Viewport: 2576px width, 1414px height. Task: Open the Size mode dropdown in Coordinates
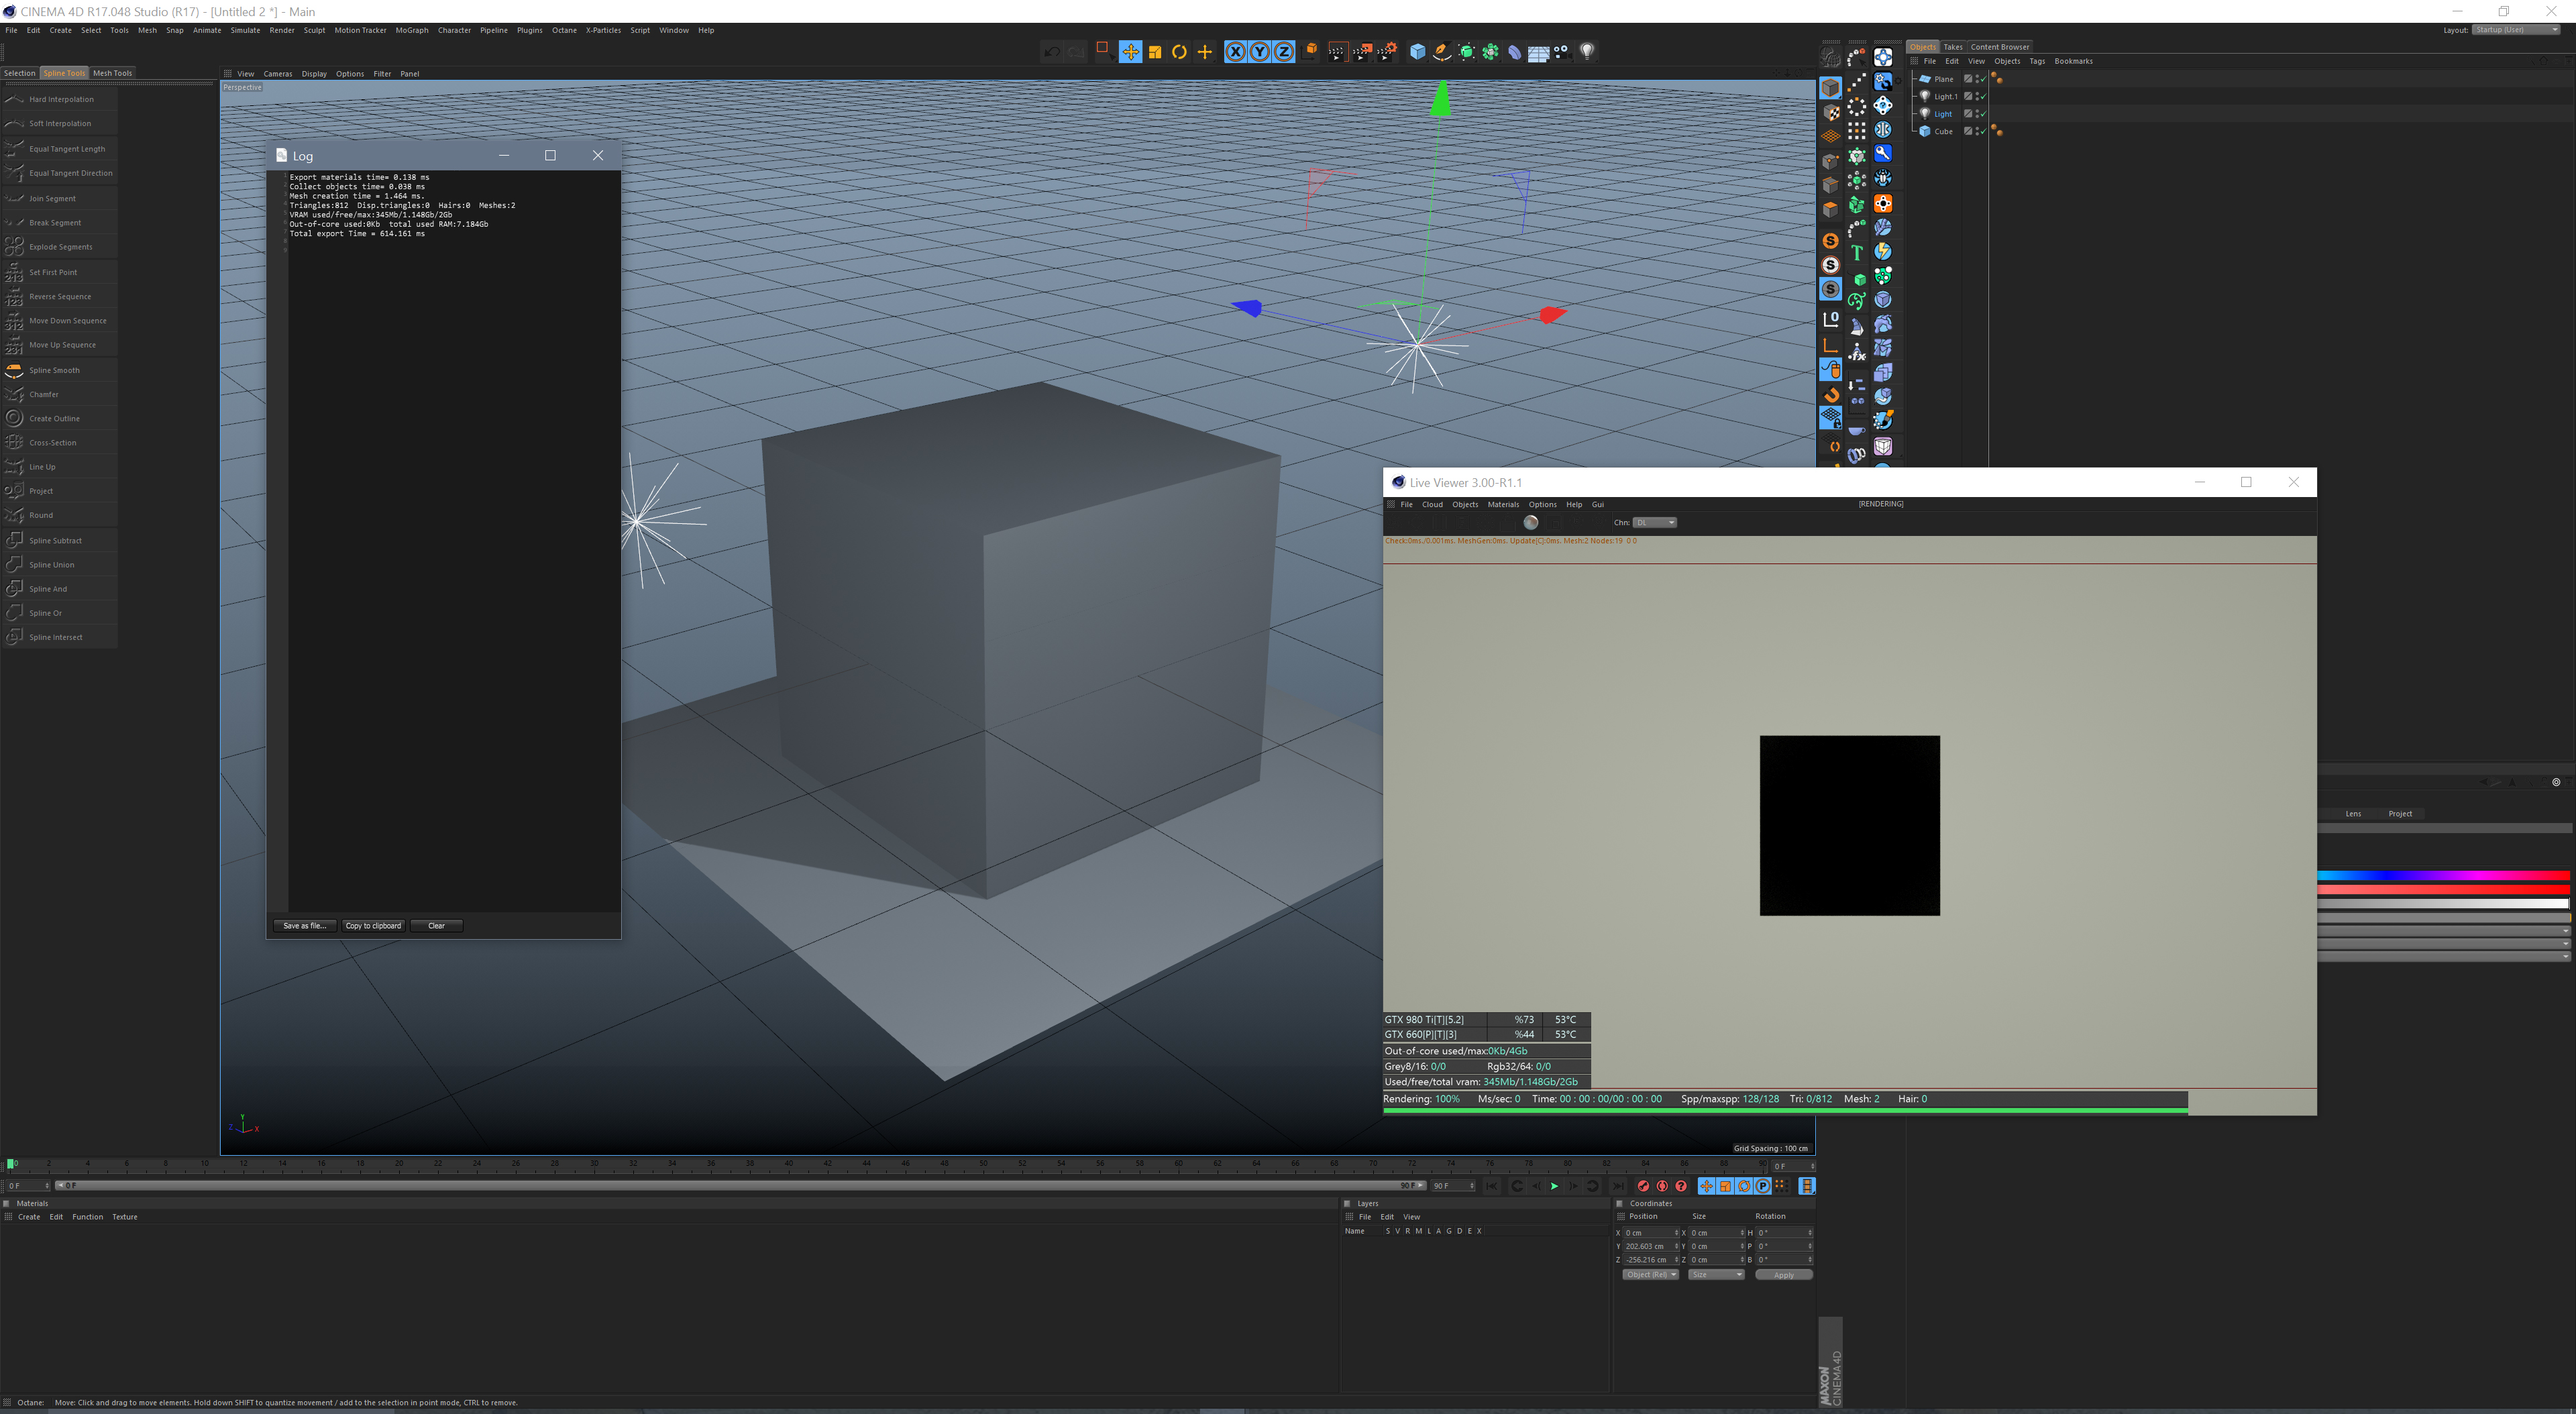1716,1274
